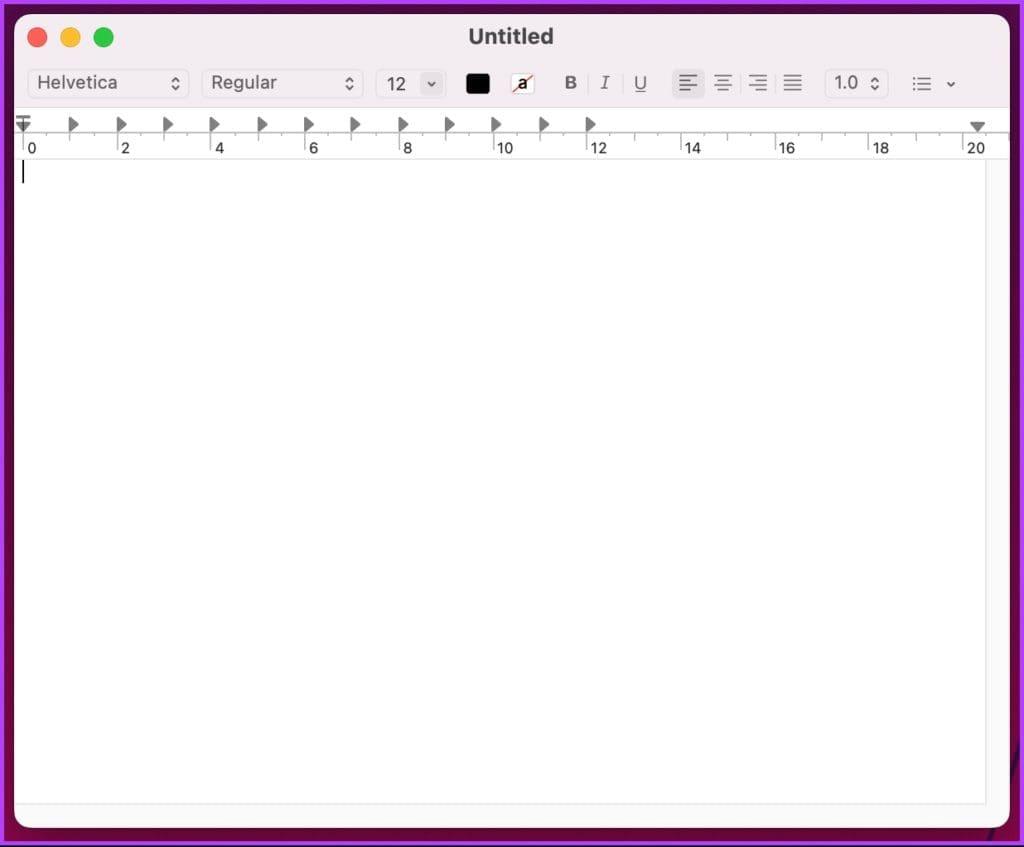The height and width of the screenshot is (847, 1024).
Task: Apply underline formatting
Action: 640,83
